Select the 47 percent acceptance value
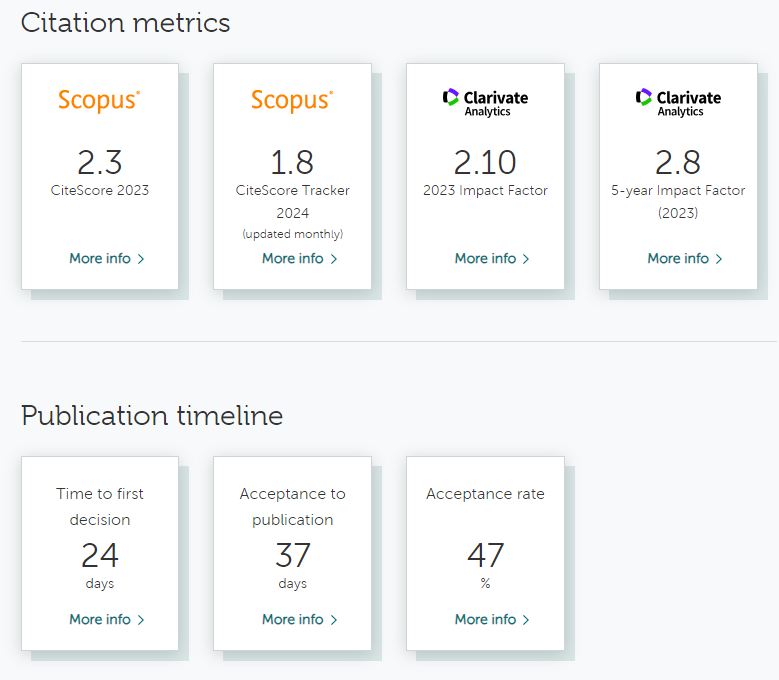779x680 pixels. (x=485, y=555)
